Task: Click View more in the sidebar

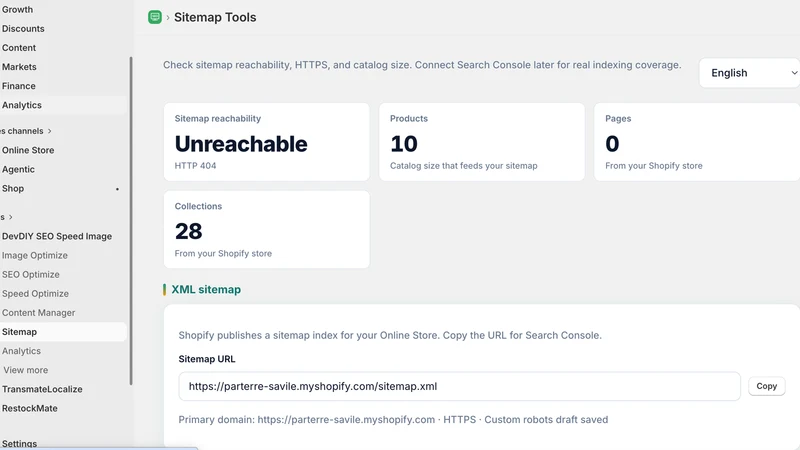Action: (26, 370)
